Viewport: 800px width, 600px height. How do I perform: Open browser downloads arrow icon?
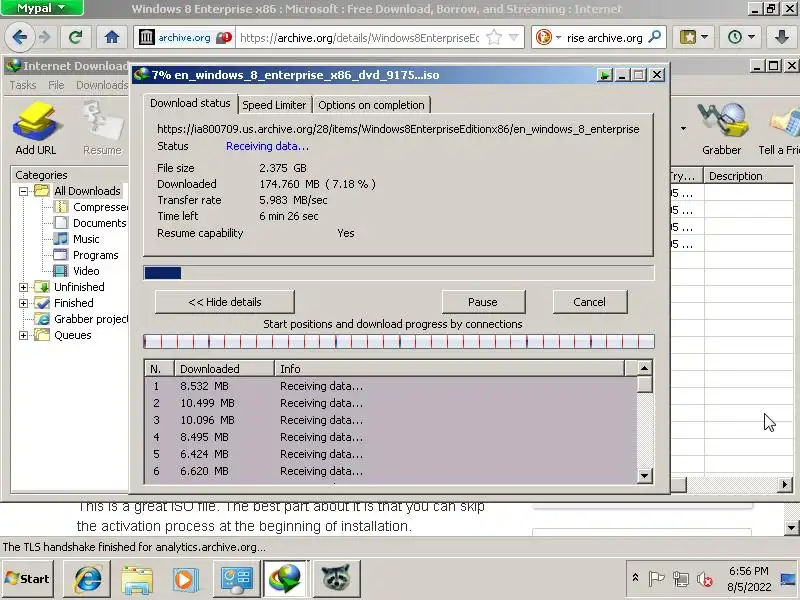coord(781,37)
